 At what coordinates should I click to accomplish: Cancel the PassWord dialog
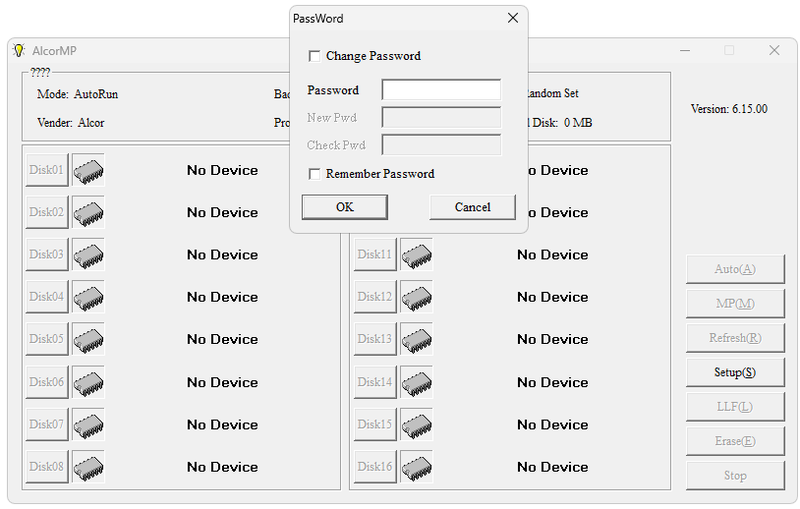(x=472, y=207)
